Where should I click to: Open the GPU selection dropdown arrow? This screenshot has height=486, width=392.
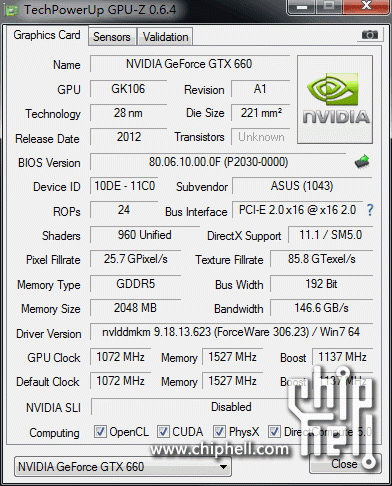point(224,467)
